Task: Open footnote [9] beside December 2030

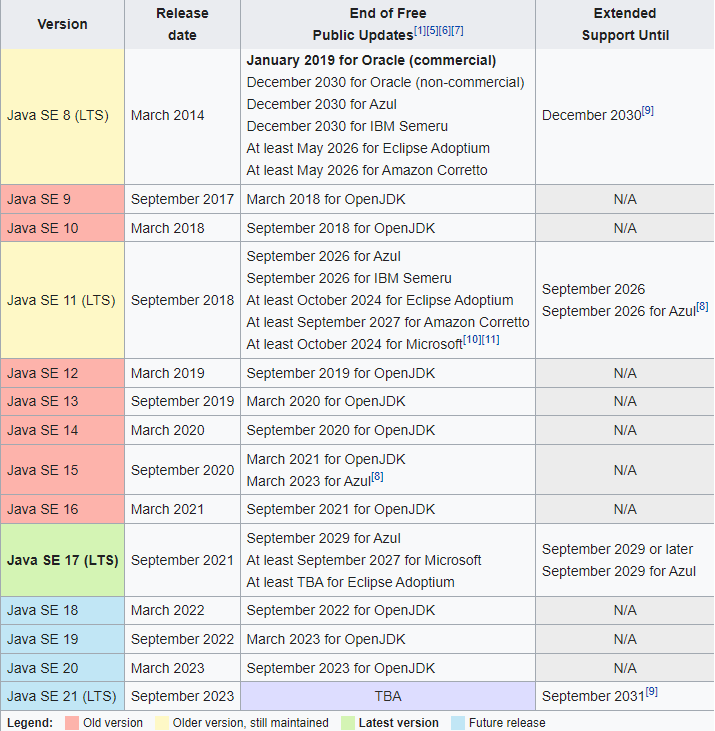Action: [x=648, y=110]
